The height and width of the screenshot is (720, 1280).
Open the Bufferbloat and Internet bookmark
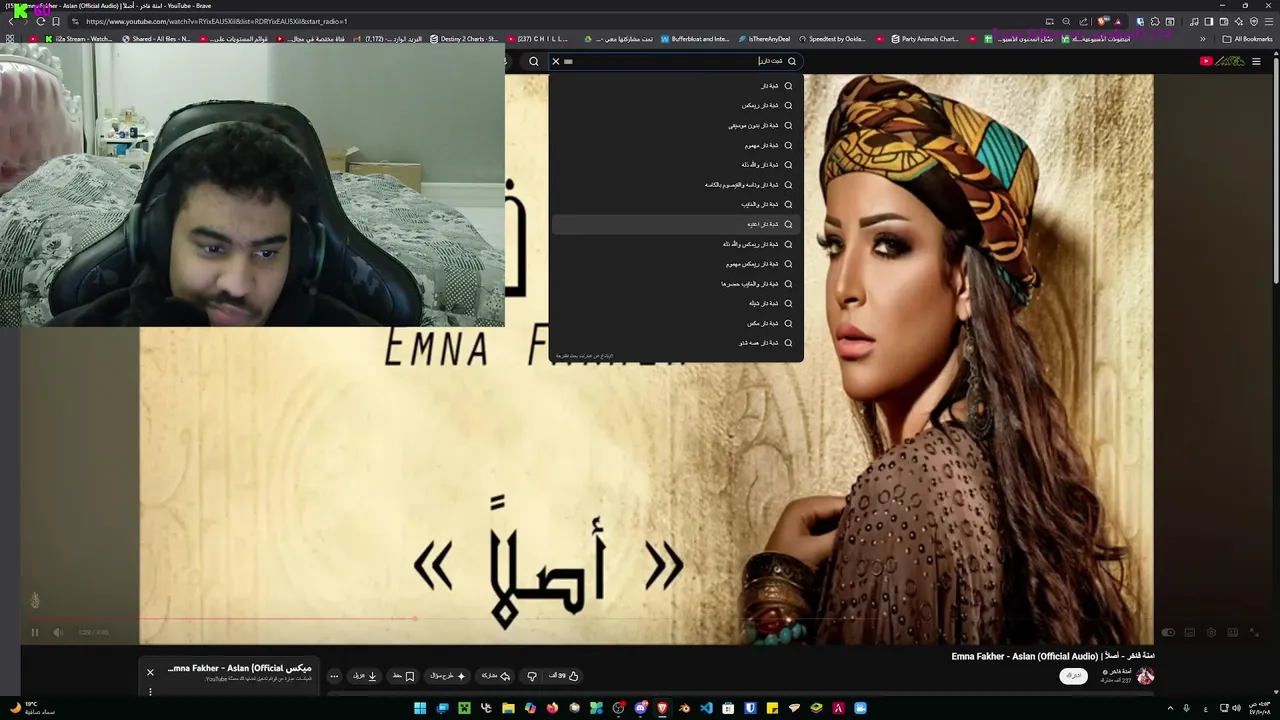(x=695, y=39)
